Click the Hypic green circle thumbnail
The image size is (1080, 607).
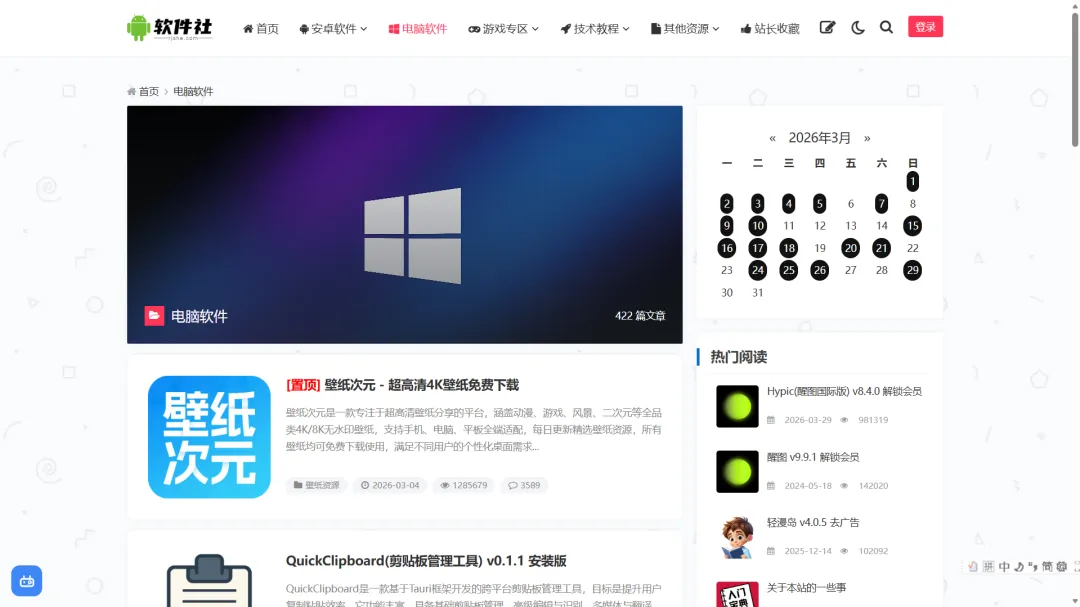(737, 407)
